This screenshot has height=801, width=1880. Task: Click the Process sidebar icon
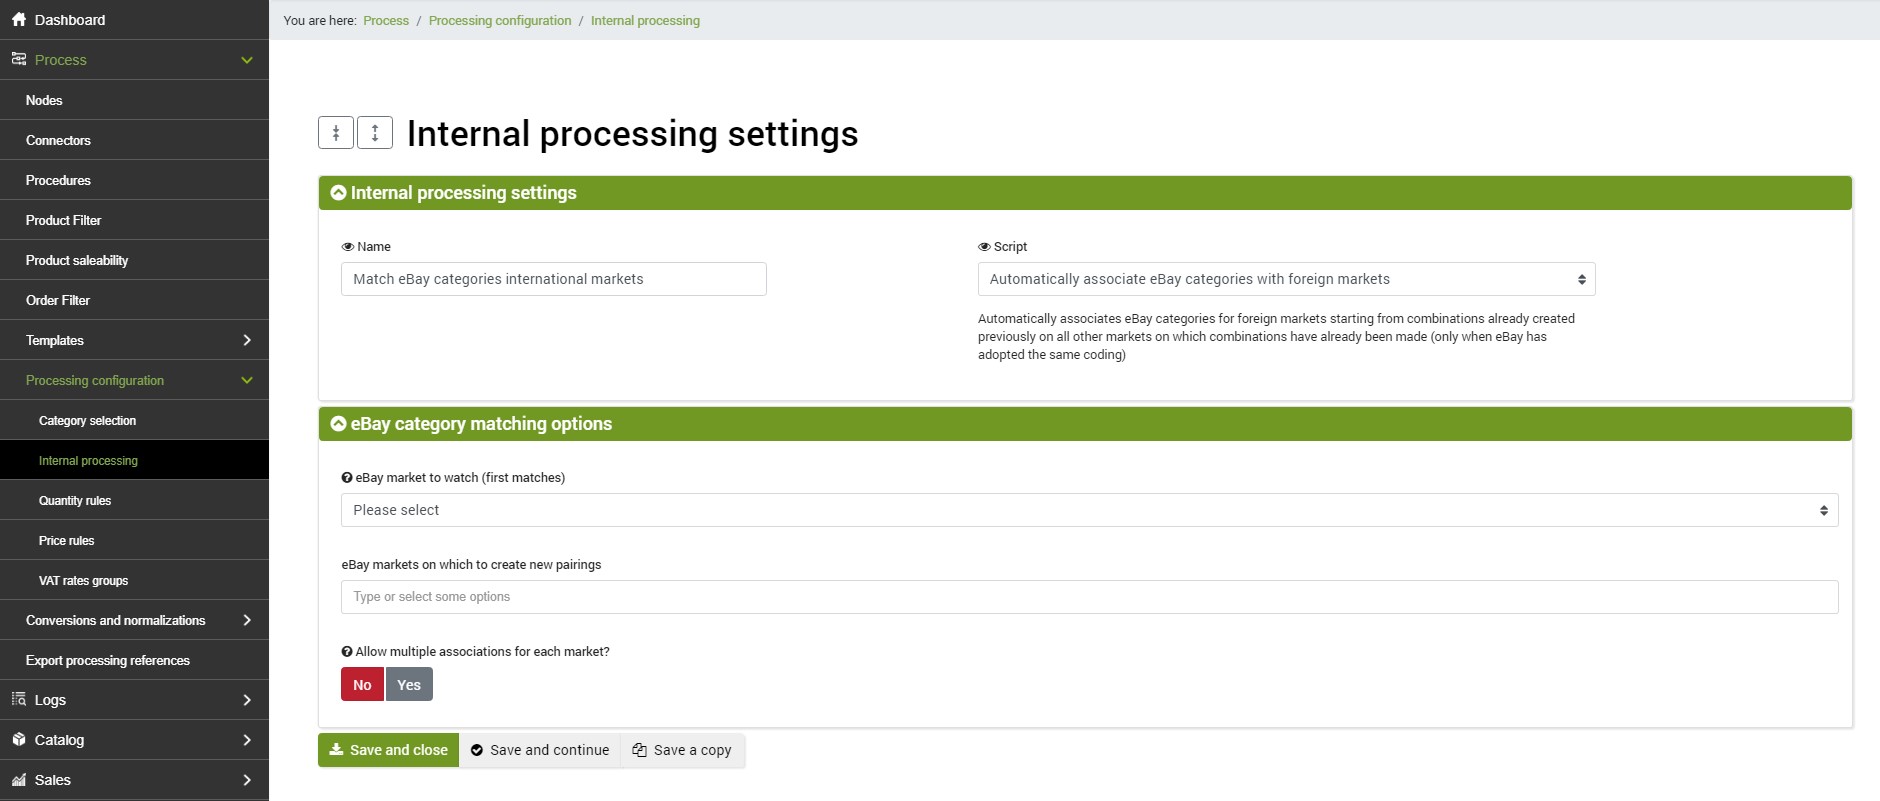[19, 59]
